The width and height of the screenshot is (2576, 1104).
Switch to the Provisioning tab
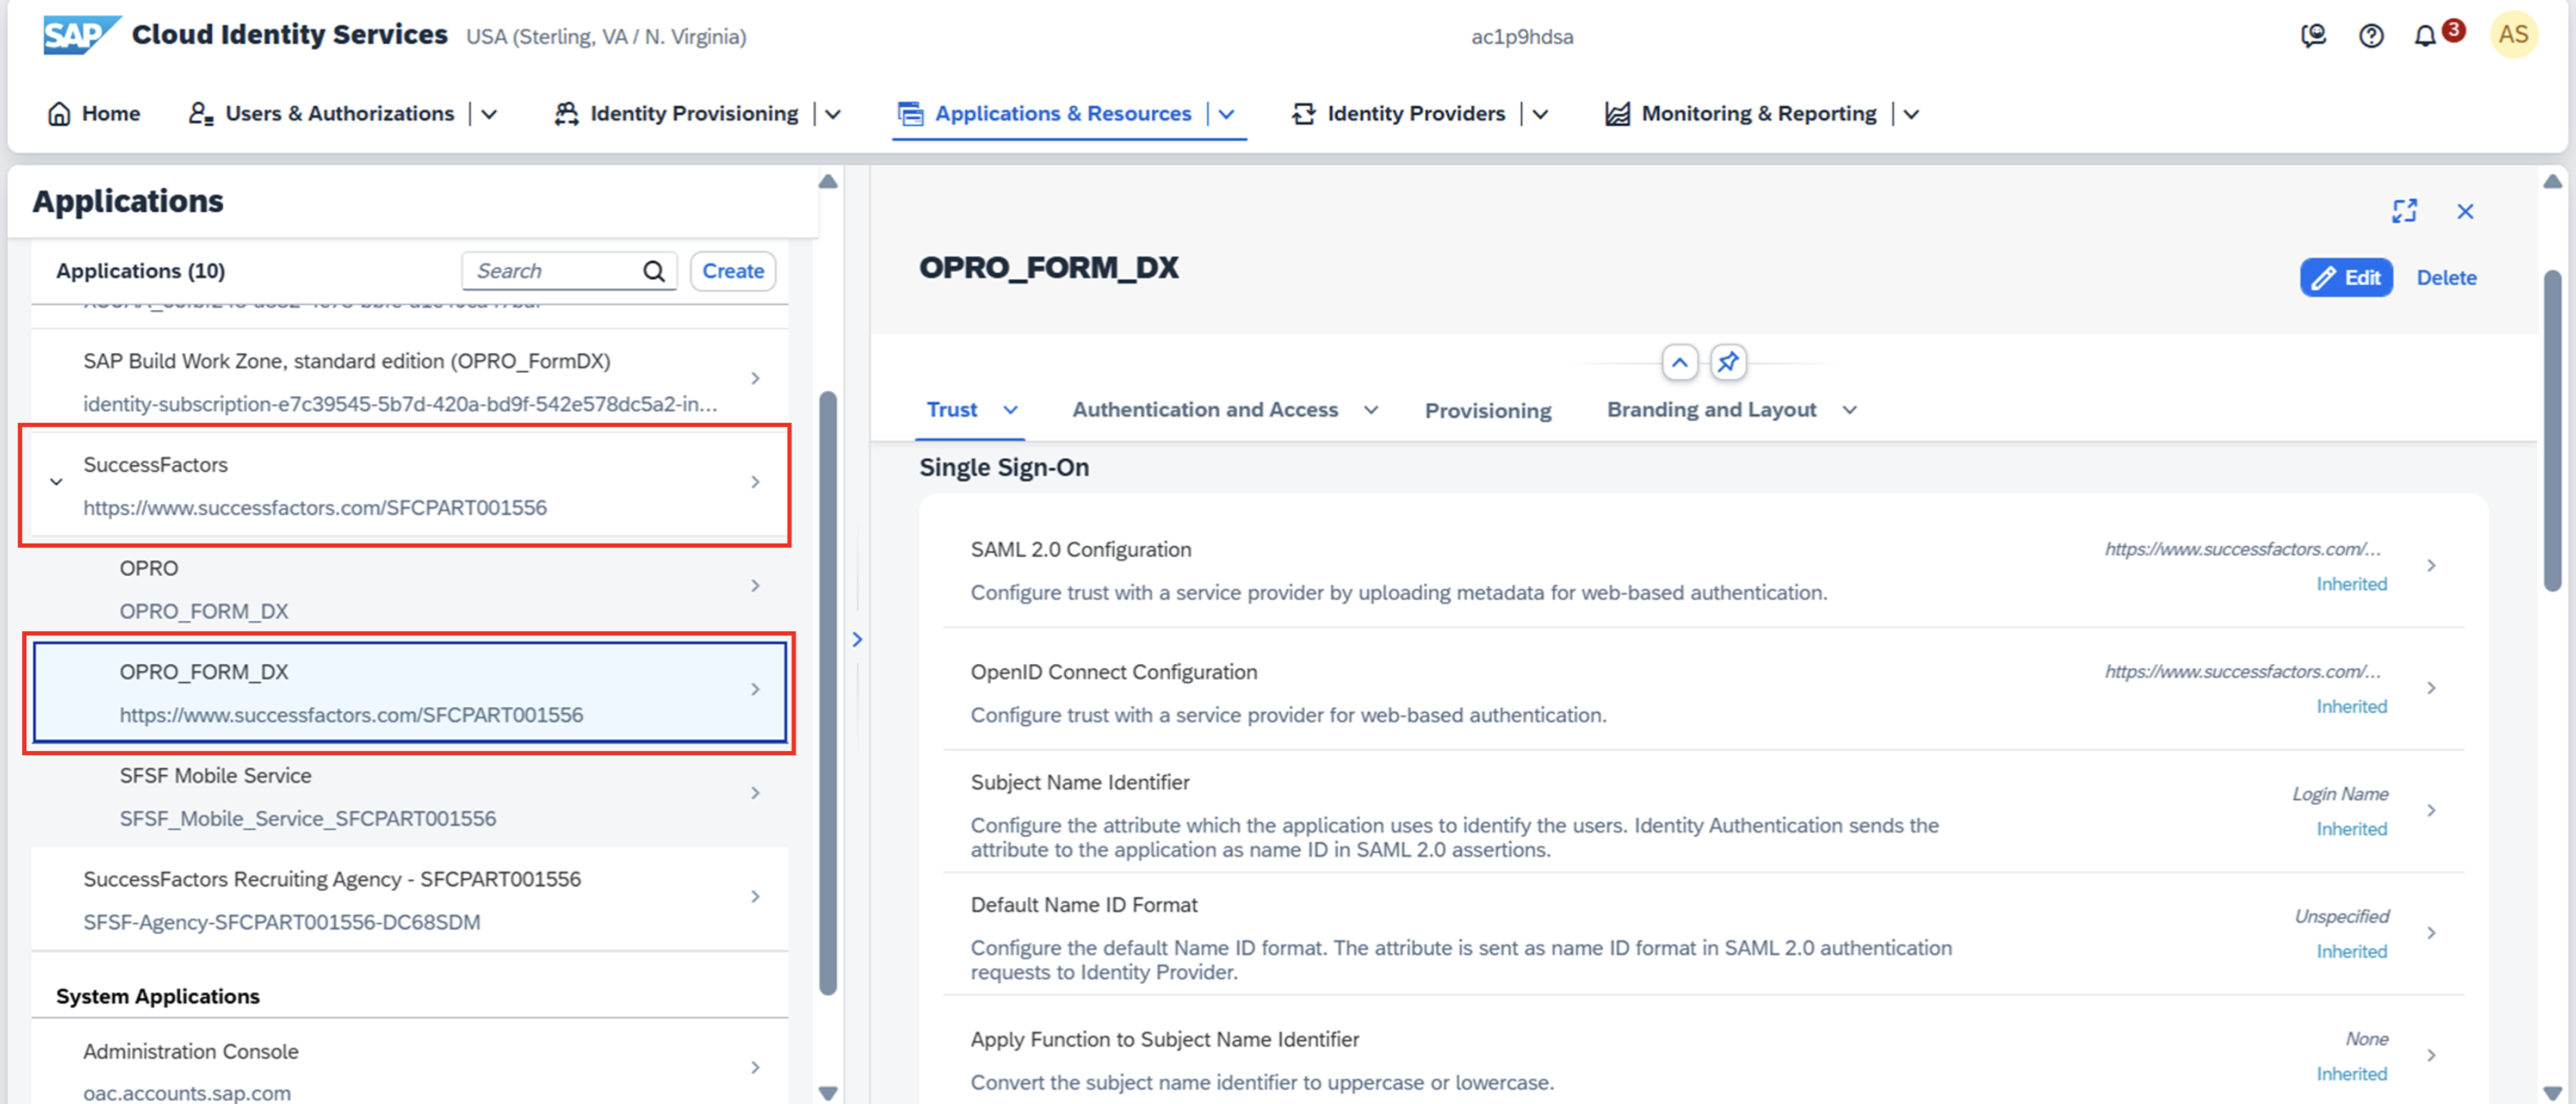1487,410
